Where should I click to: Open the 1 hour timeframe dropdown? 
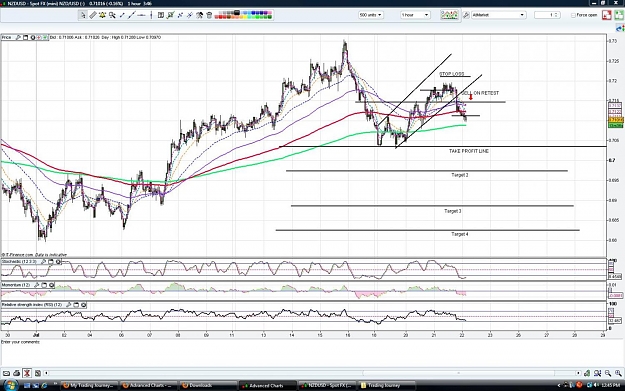tap(415, 15)
